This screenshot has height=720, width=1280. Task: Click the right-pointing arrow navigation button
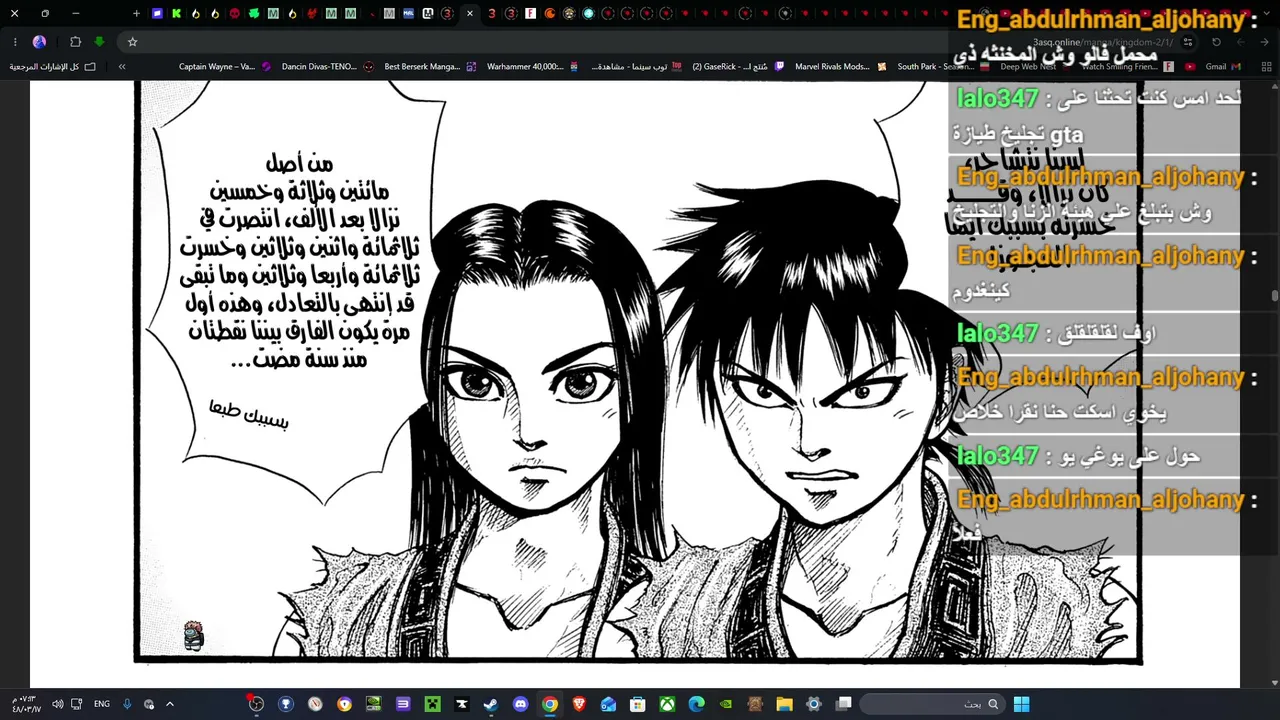(1262, 42)
